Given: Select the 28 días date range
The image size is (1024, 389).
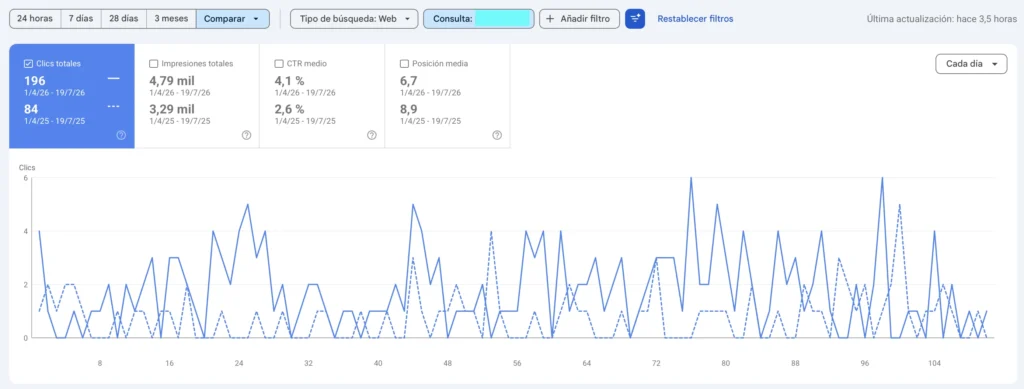Looking at the screenshot, I should click(x=123, y=19).
